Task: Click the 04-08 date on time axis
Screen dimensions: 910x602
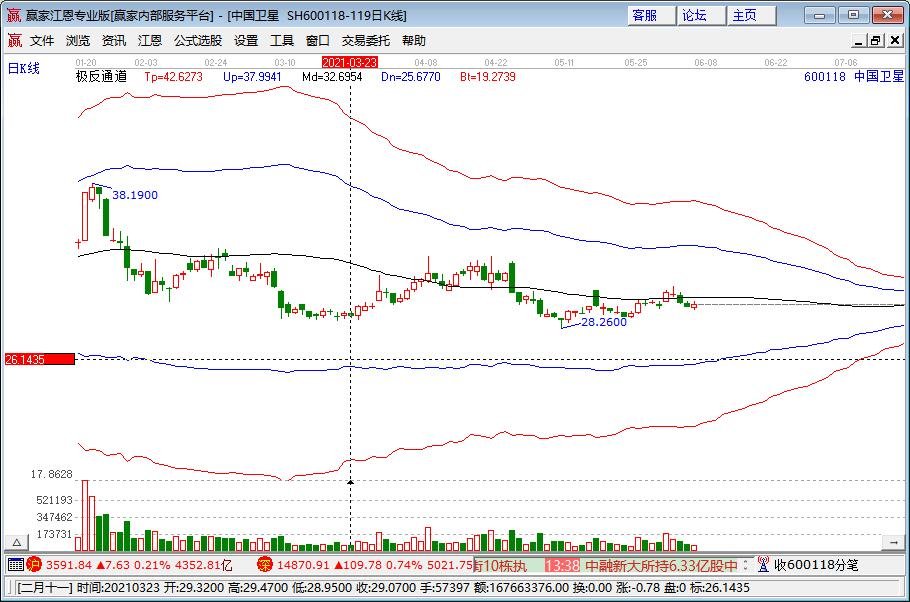Action: point(425,63)
